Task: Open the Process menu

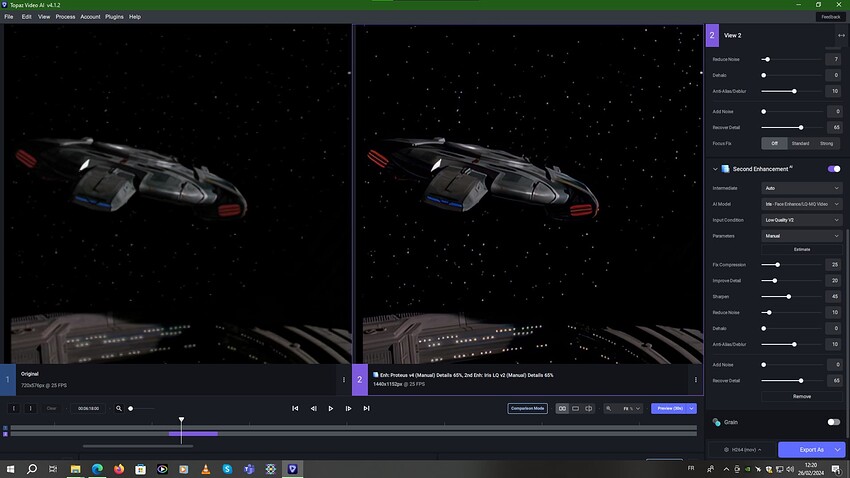Action: tap(65, 17)
